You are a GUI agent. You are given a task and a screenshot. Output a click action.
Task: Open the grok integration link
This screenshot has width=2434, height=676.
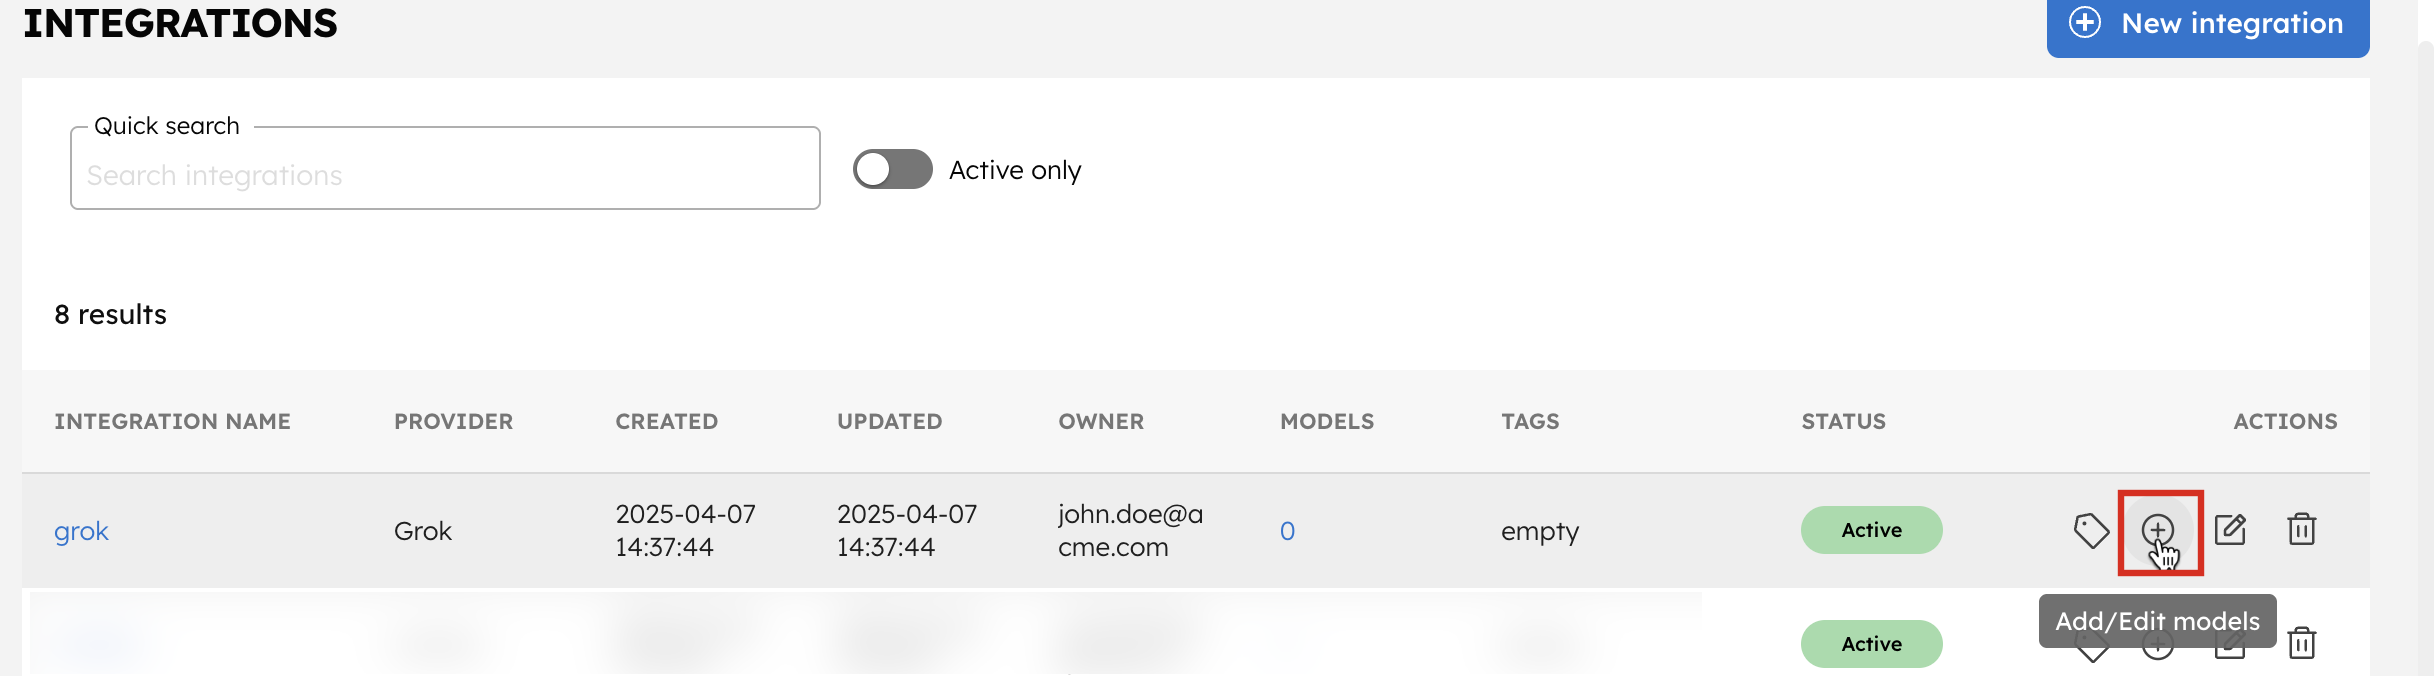tap(81, 531)
